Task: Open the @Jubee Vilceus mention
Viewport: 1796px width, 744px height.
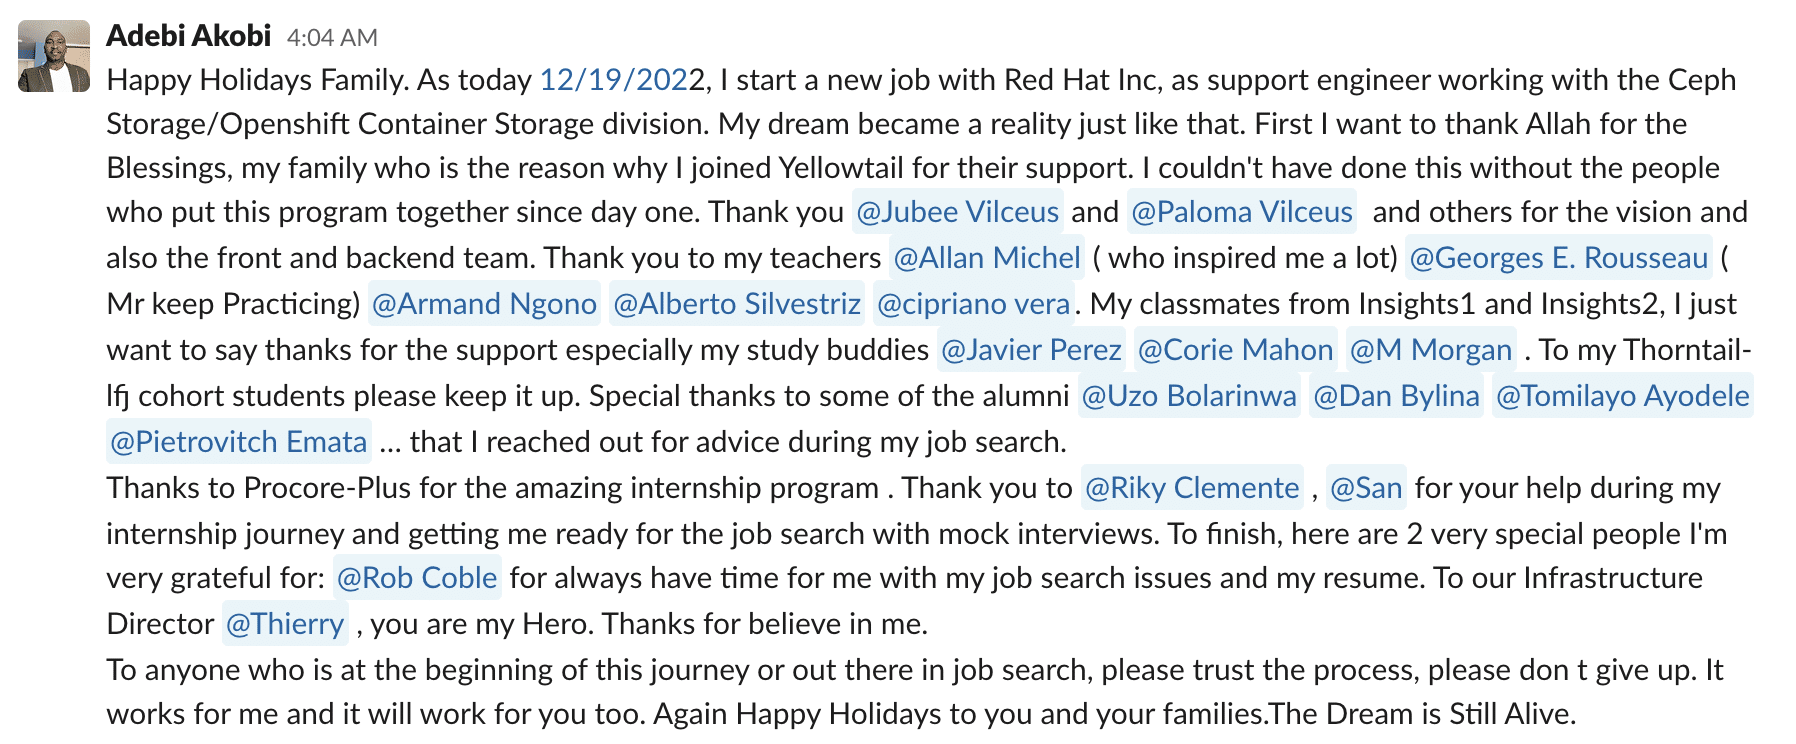Action: click(957, 212)
